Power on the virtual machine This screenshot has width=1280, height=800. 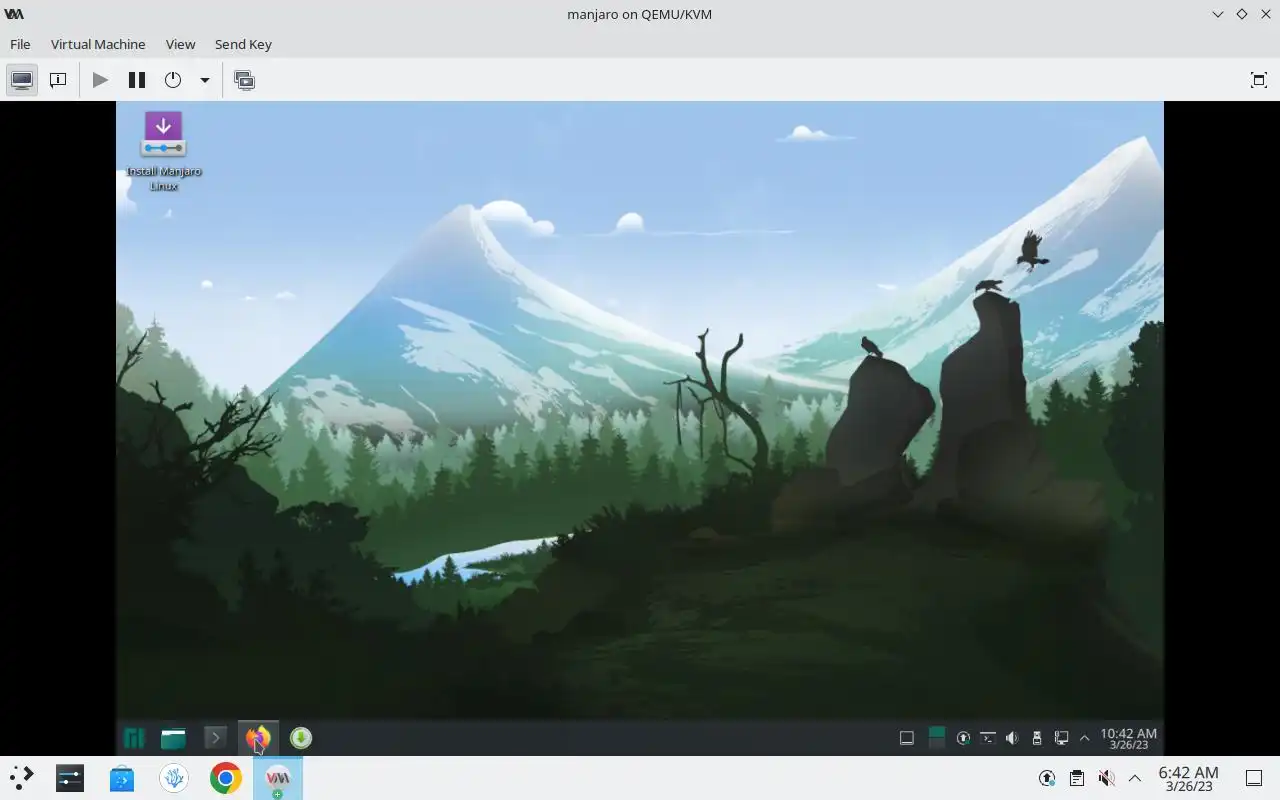(x=100, y=80)
